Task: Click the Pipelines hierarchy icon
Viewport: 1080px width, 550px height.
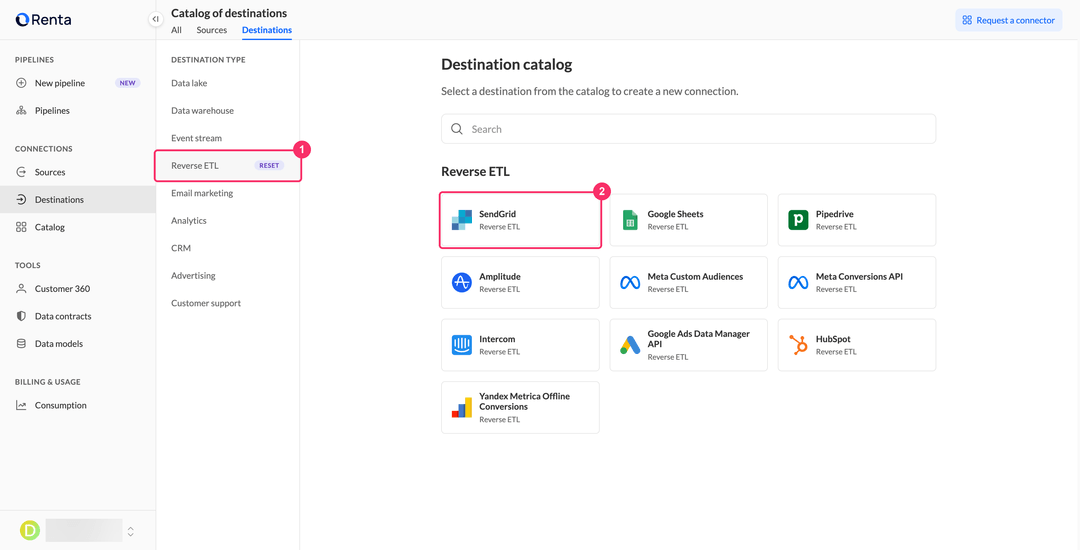Action: coord(21,110)
